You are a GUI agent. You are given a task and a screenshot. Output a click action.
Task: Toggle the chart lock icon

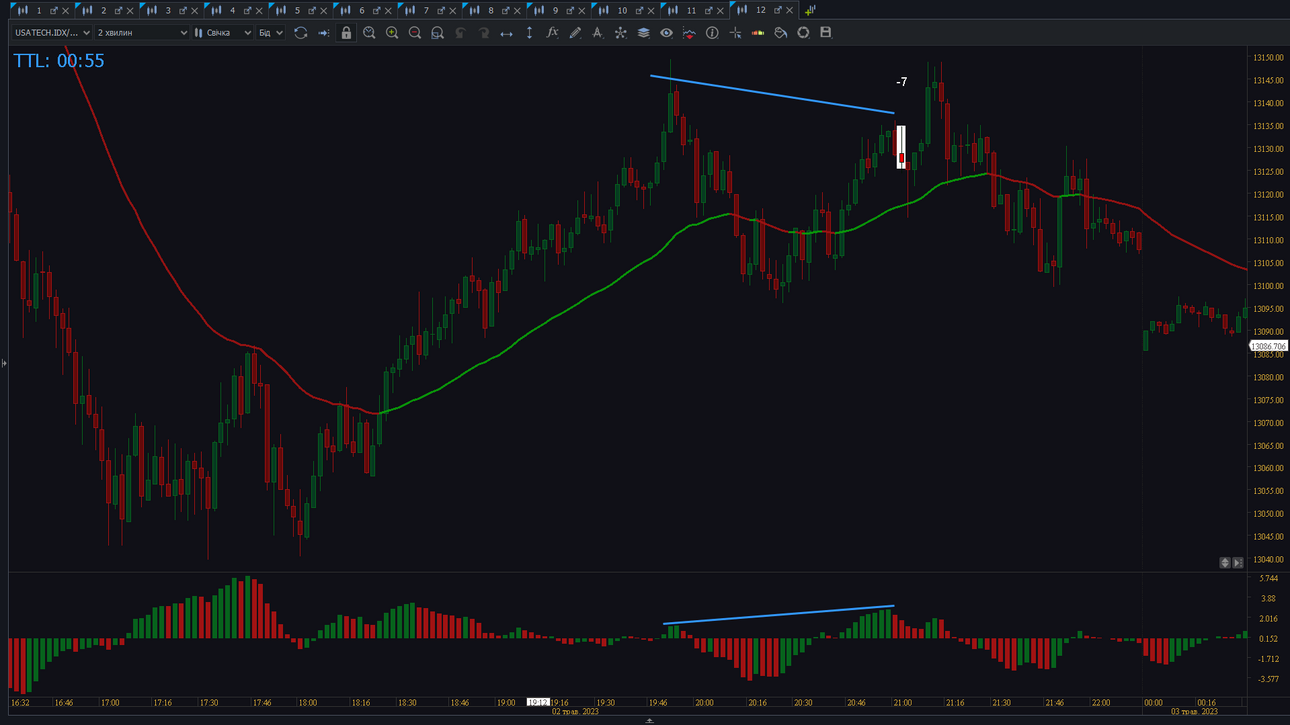pyautogui.click(x=346, y=33)
